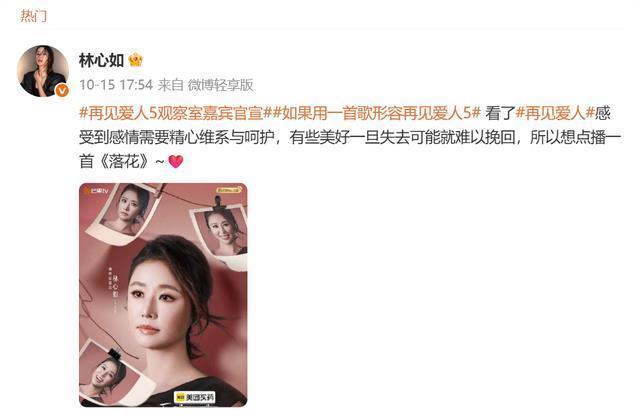Click the yellow badge at poster top-right

(x=229, y=190)
